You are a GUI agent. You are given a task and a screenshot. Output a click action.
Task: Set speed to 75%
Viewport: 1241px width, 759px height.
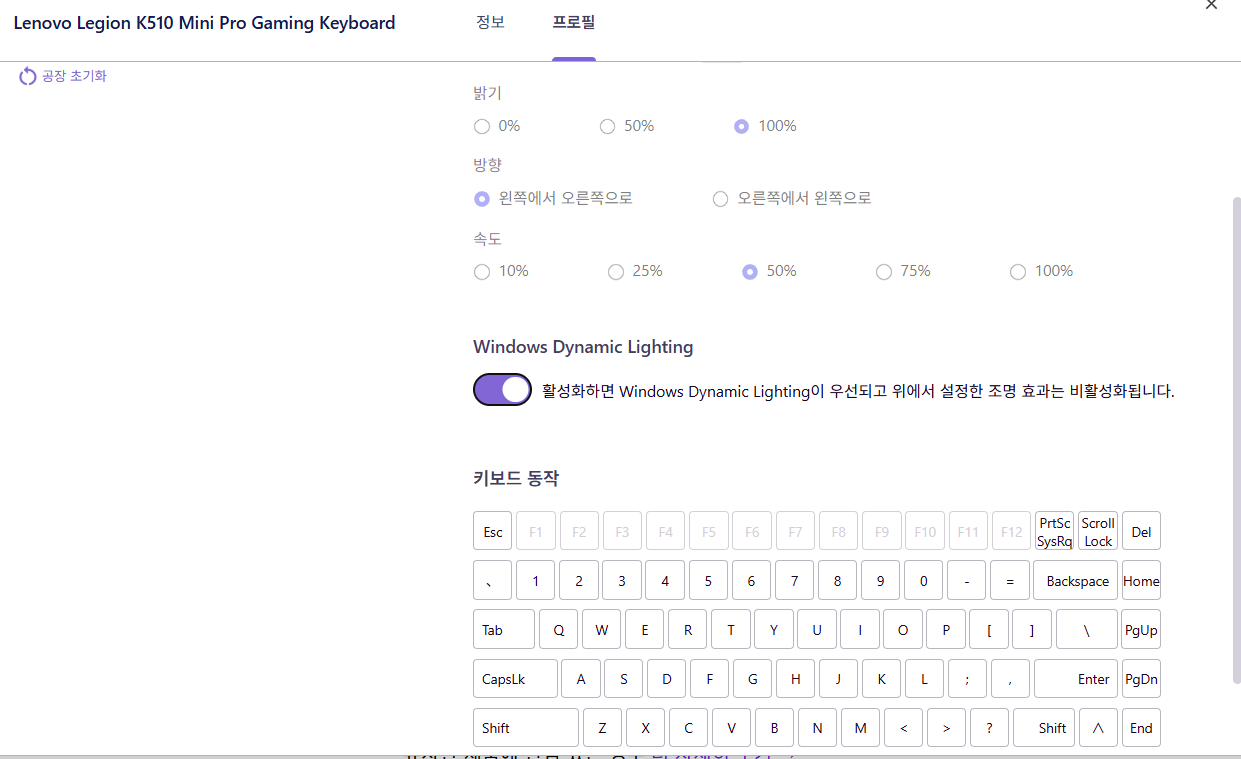884,271
